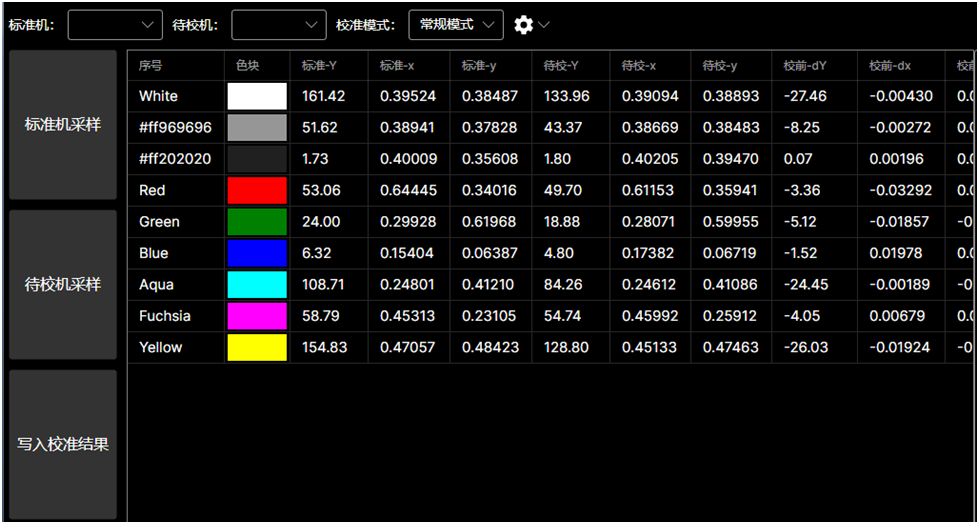
Task: Select the Green row label
Action: 159,222
